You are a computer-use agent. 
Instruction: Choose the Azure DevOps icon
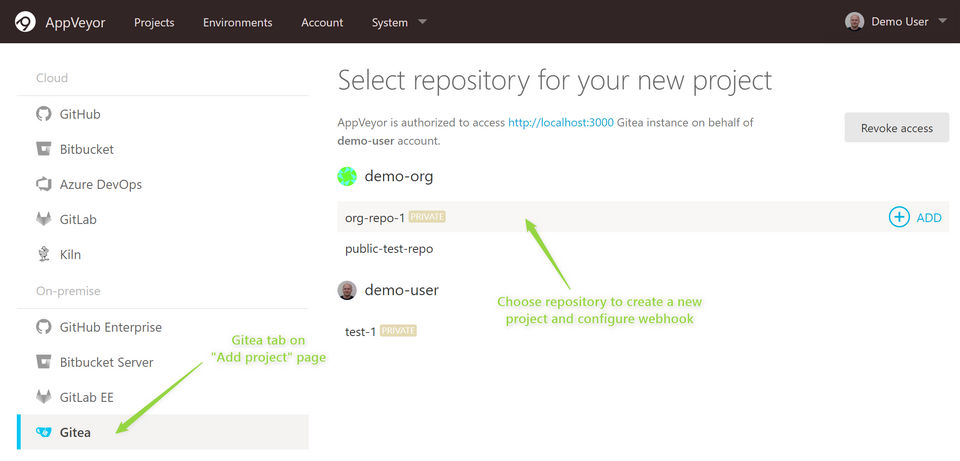tap(43, 184)
